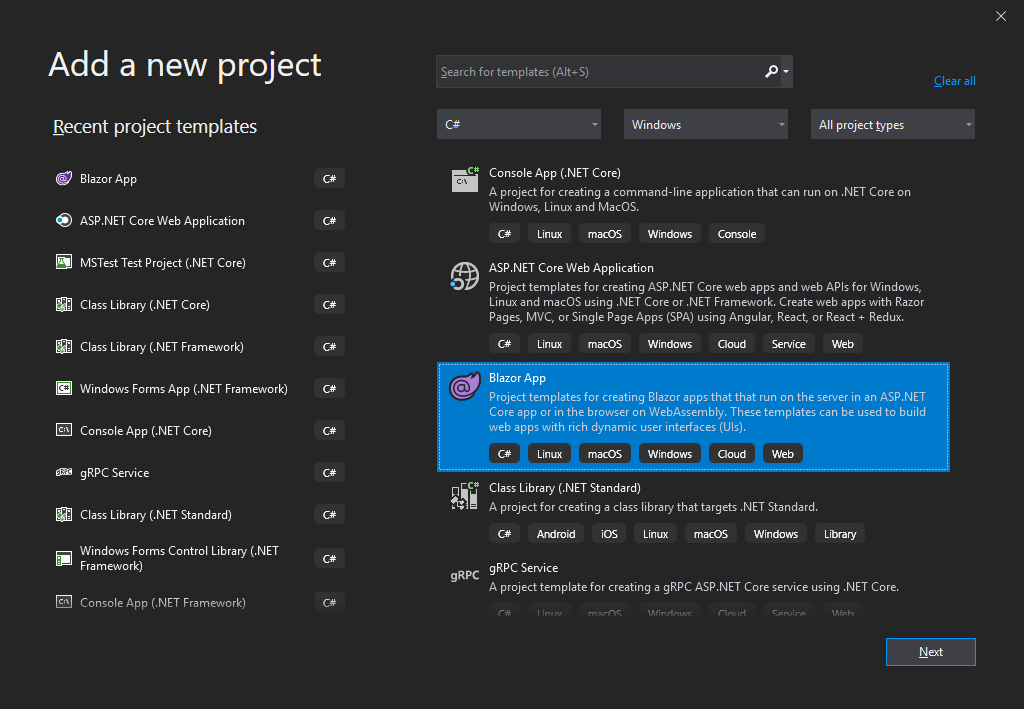Click the Console App (.NET Core) icon in recent templates
This screenshot has width=1024, height=709.
tap(64, 430)
